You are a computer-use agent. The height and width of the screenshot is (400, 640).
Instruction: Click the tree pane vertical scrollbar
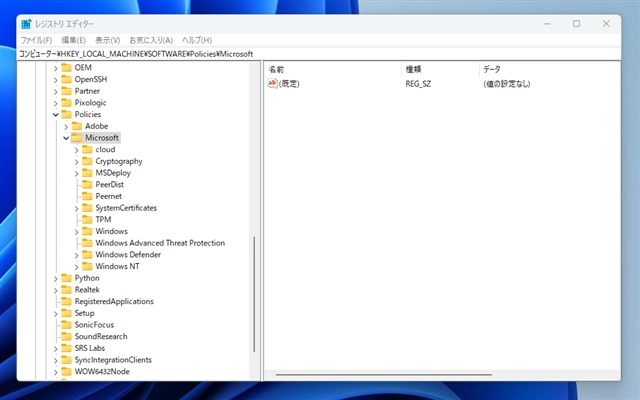click(x=254, y=294)
